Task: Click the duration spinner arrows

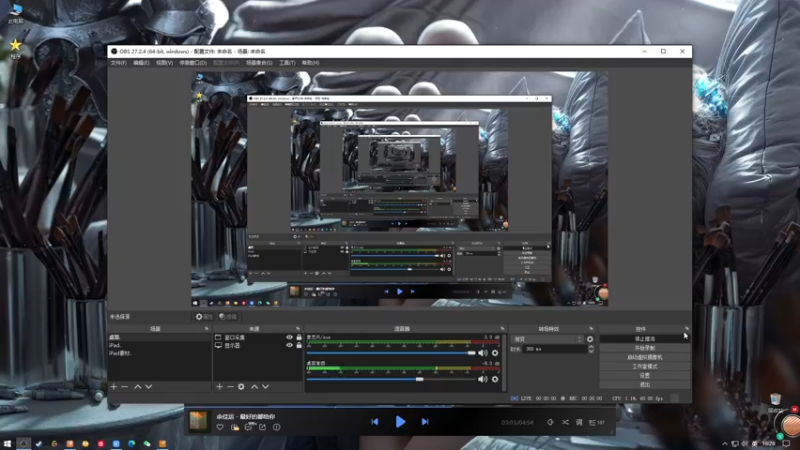Action: coord(591,349)
